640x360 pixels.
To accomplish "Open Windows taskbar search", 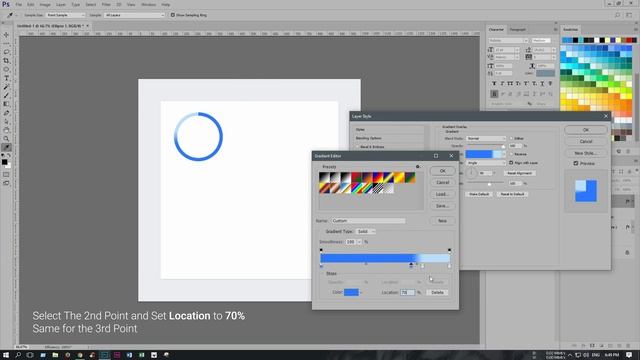I will [18, 355].
